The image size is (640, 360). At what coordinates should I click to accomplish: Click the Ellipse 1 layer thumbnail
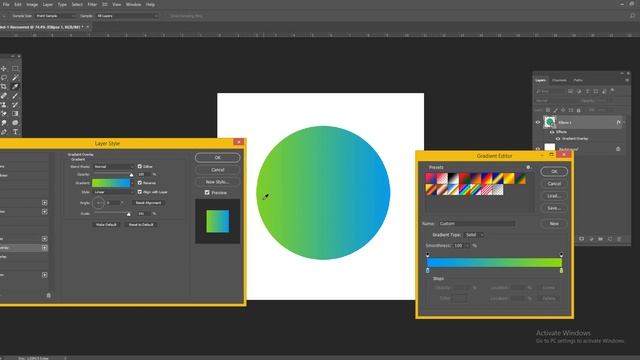click(x=549, y=122)
